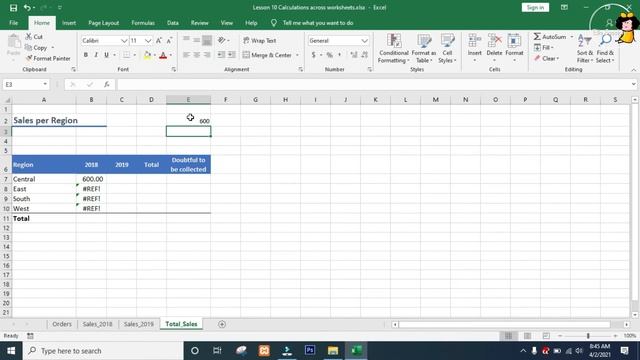Select column header E

click(188, 100)
